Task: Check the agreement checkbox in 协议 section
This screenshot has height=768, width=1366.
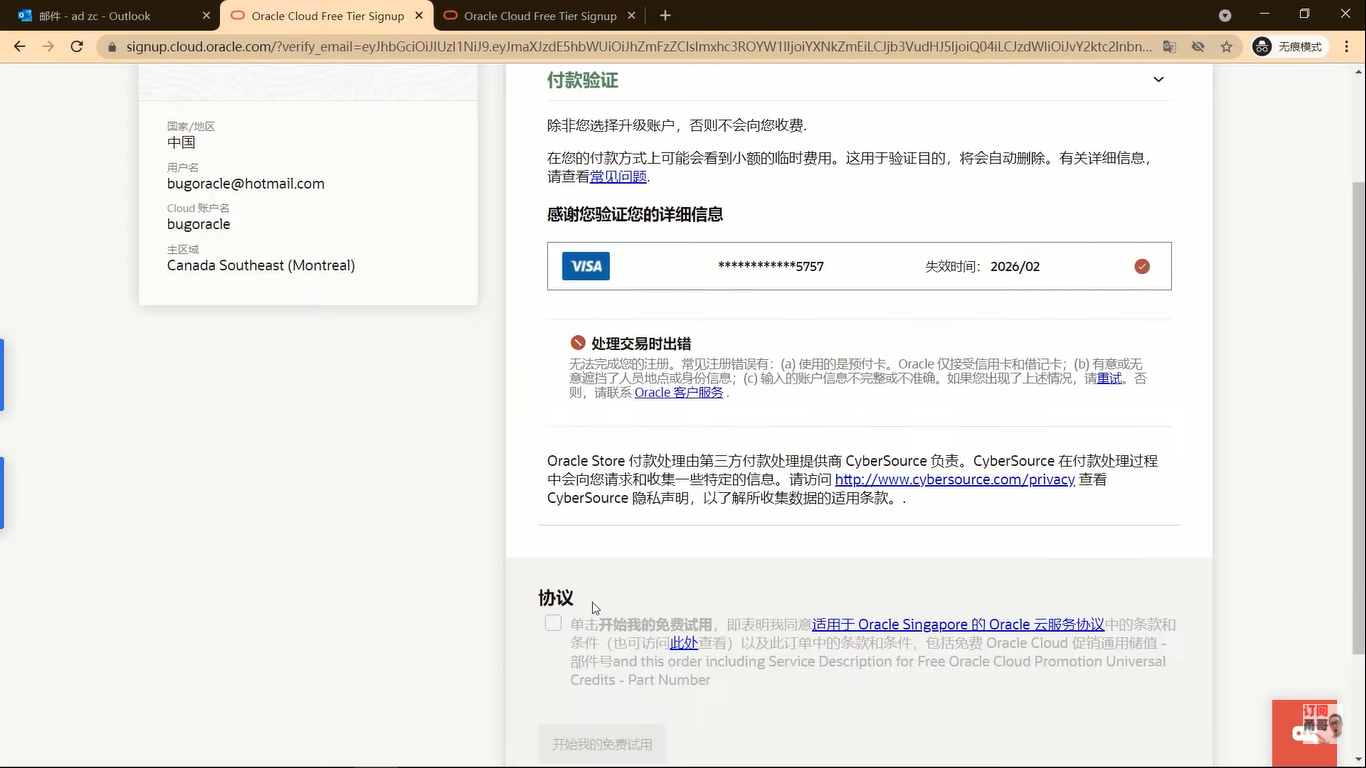Action: (x=553, y=622)
